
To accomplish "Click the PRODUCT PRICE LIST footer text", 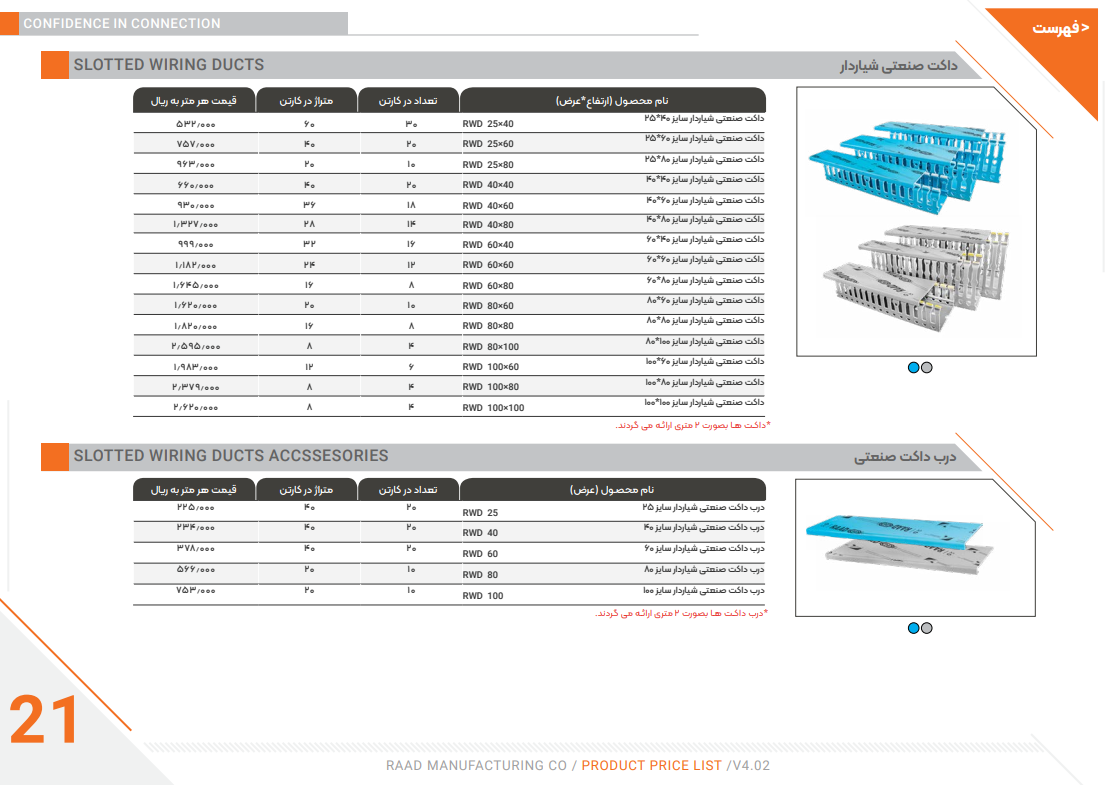I will pyautogui.click(x=651, y=766).
